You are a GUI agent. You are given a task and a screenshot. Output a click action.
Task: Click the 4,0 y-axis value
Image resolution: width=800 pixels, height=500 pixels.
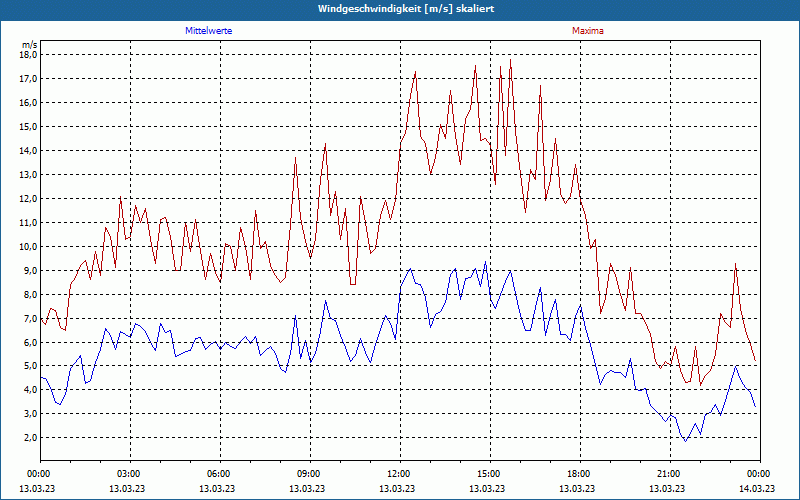pyautogui.click(x=31, y=390)
